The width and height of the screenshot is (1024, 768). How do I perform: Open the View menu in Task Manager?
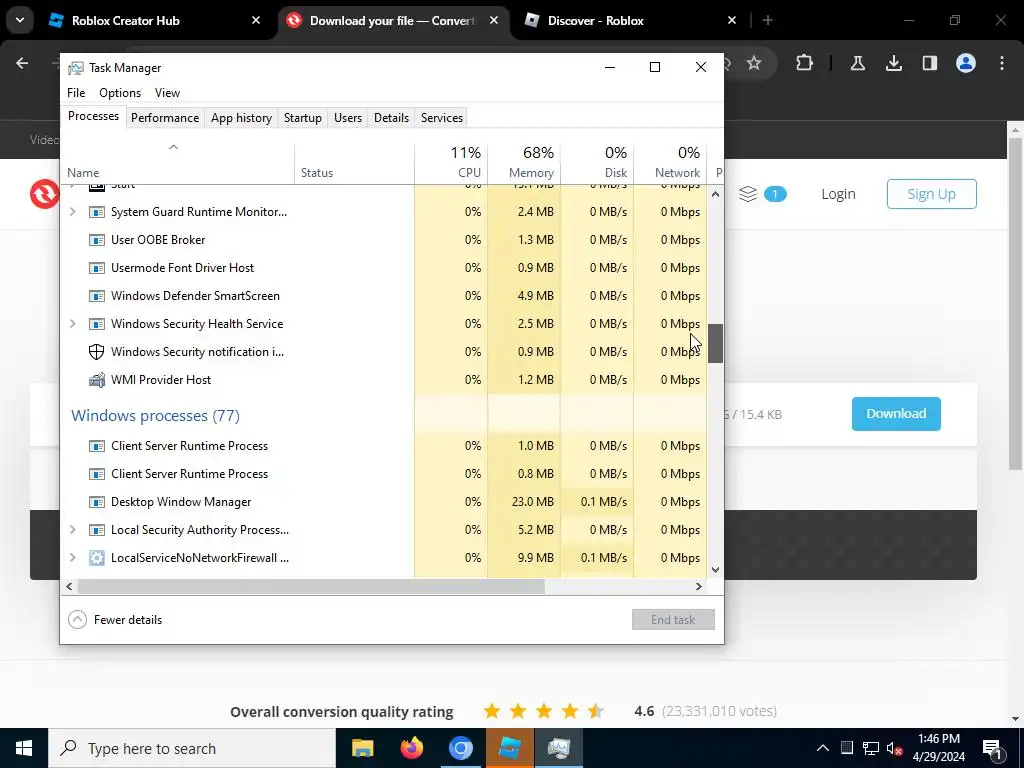tap(167, 93)
